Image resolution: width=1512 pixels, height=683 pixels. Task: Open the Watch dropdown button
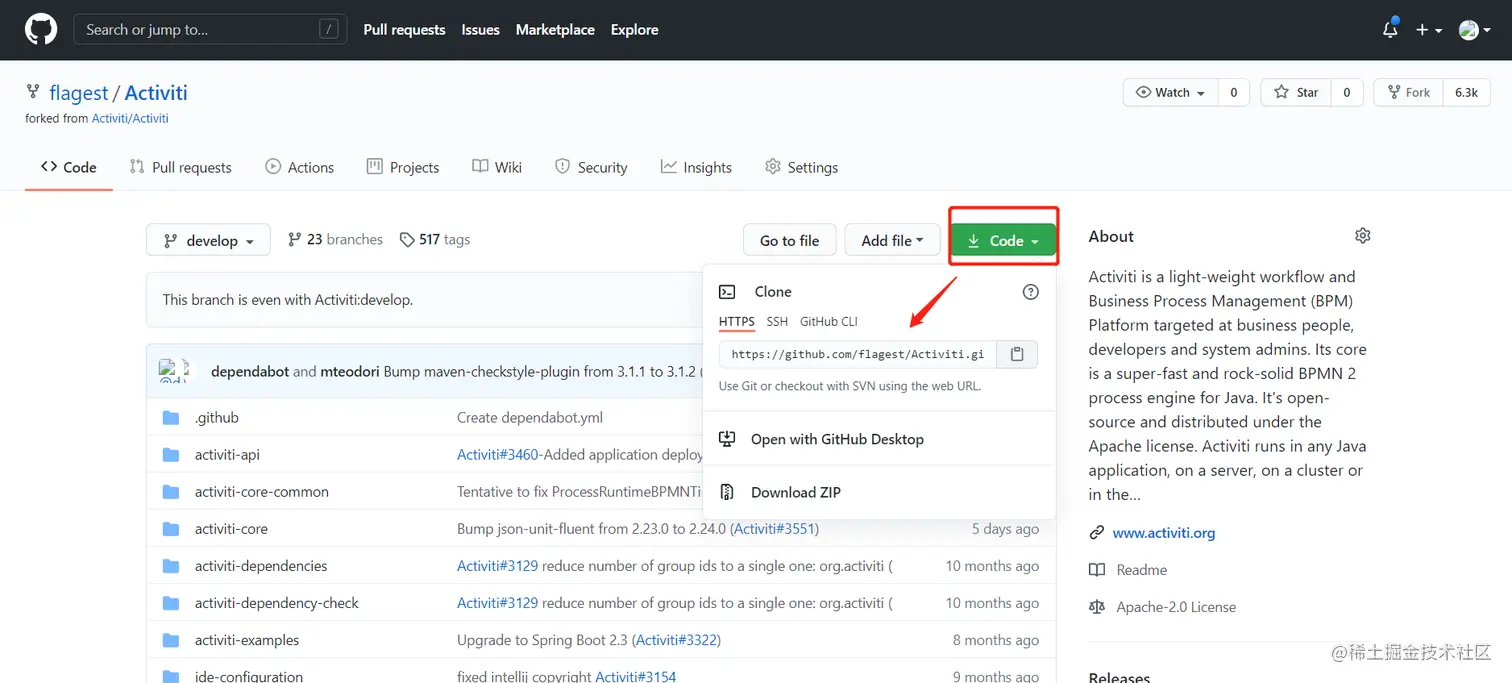1171,92
